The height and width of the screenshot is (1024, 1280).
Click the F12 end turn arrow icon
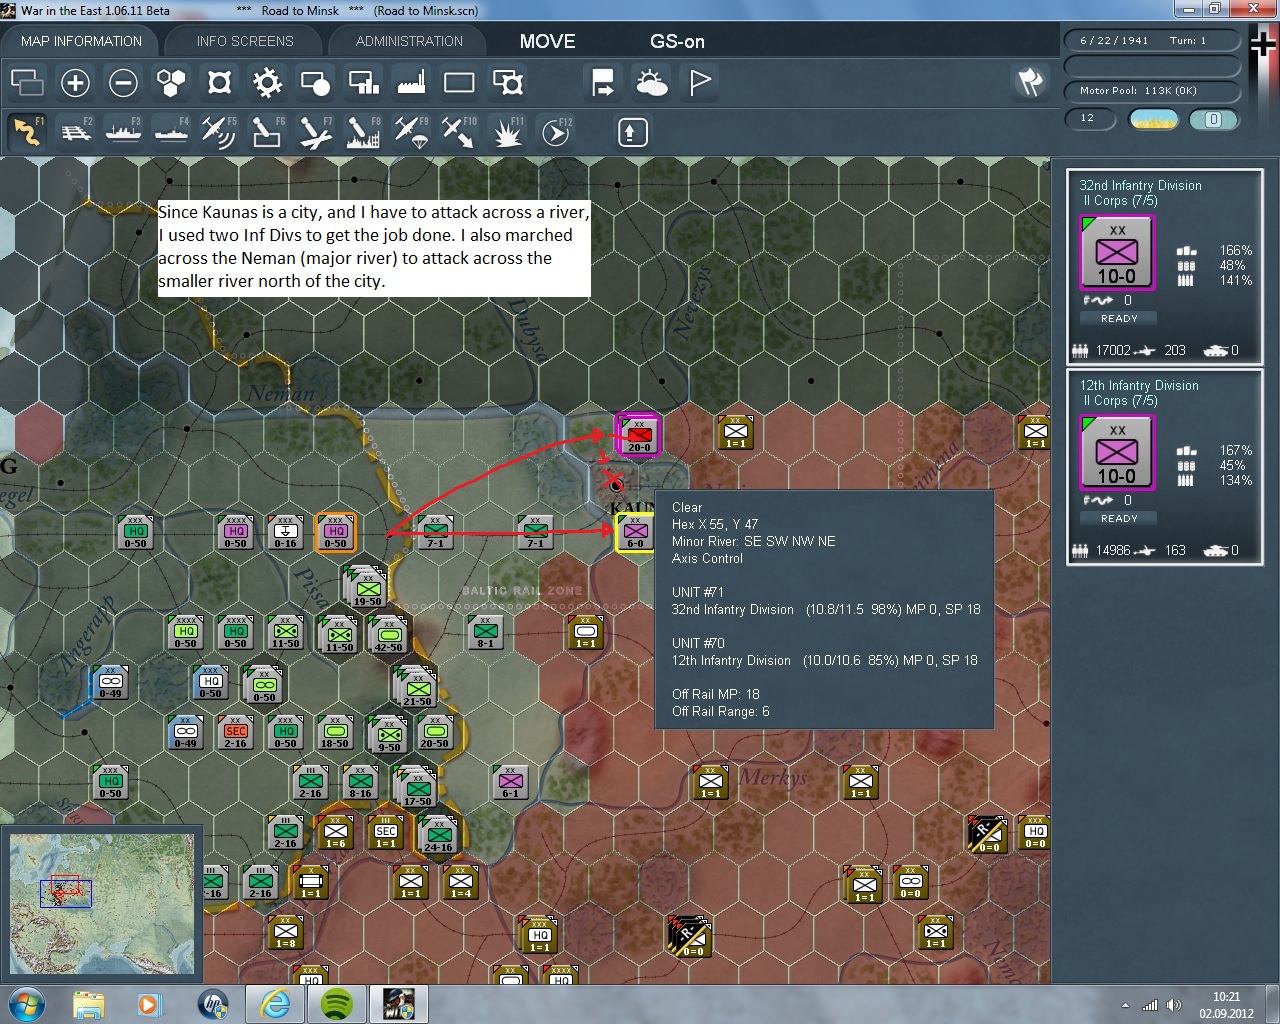[x=556, y=132]
